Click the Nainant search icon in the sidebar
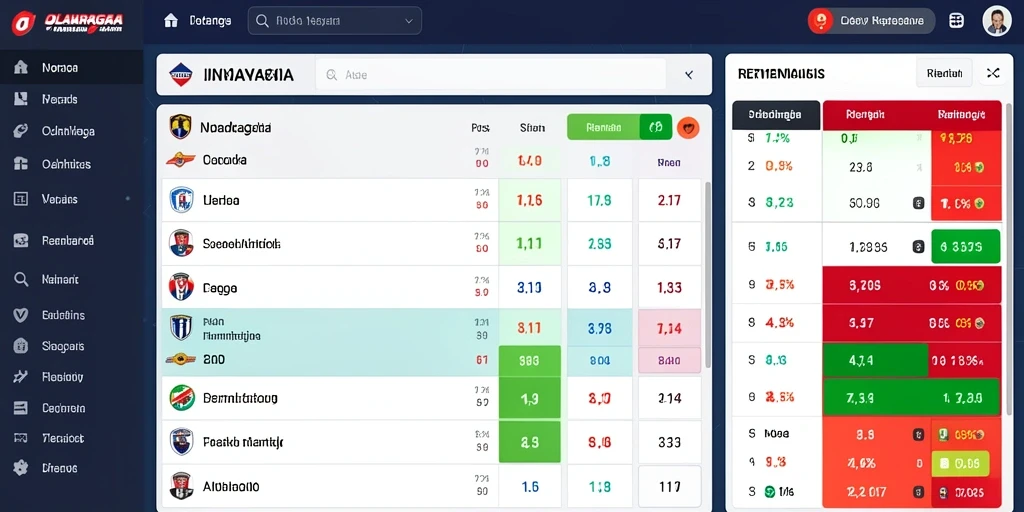1024x512 pixels. [21, 280]
